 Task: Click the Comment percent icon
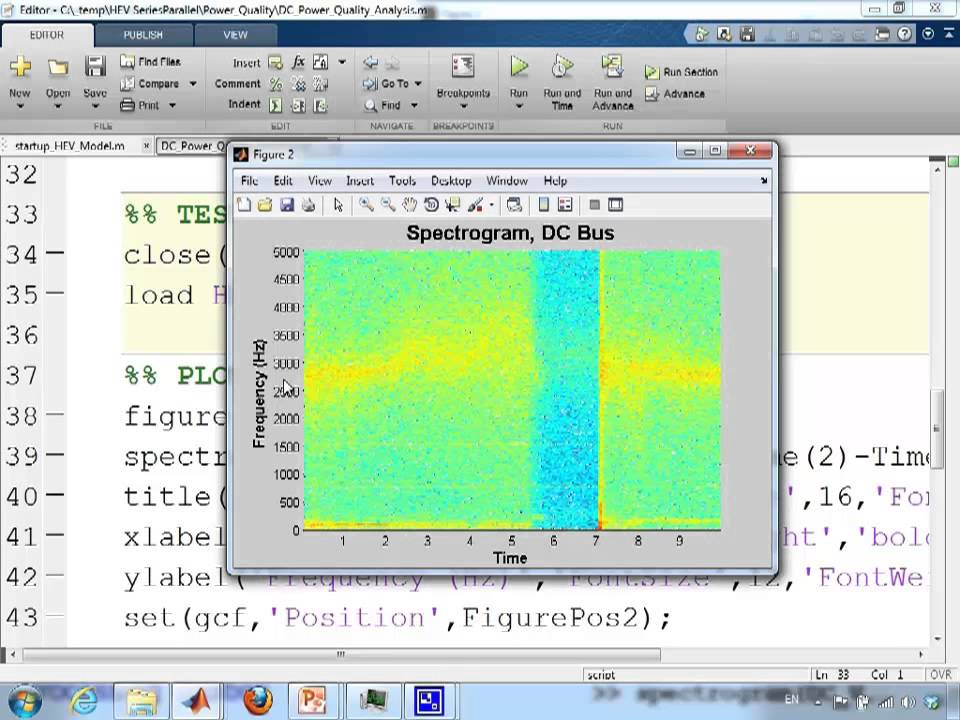pyautogui.click(x=276, y=84)
